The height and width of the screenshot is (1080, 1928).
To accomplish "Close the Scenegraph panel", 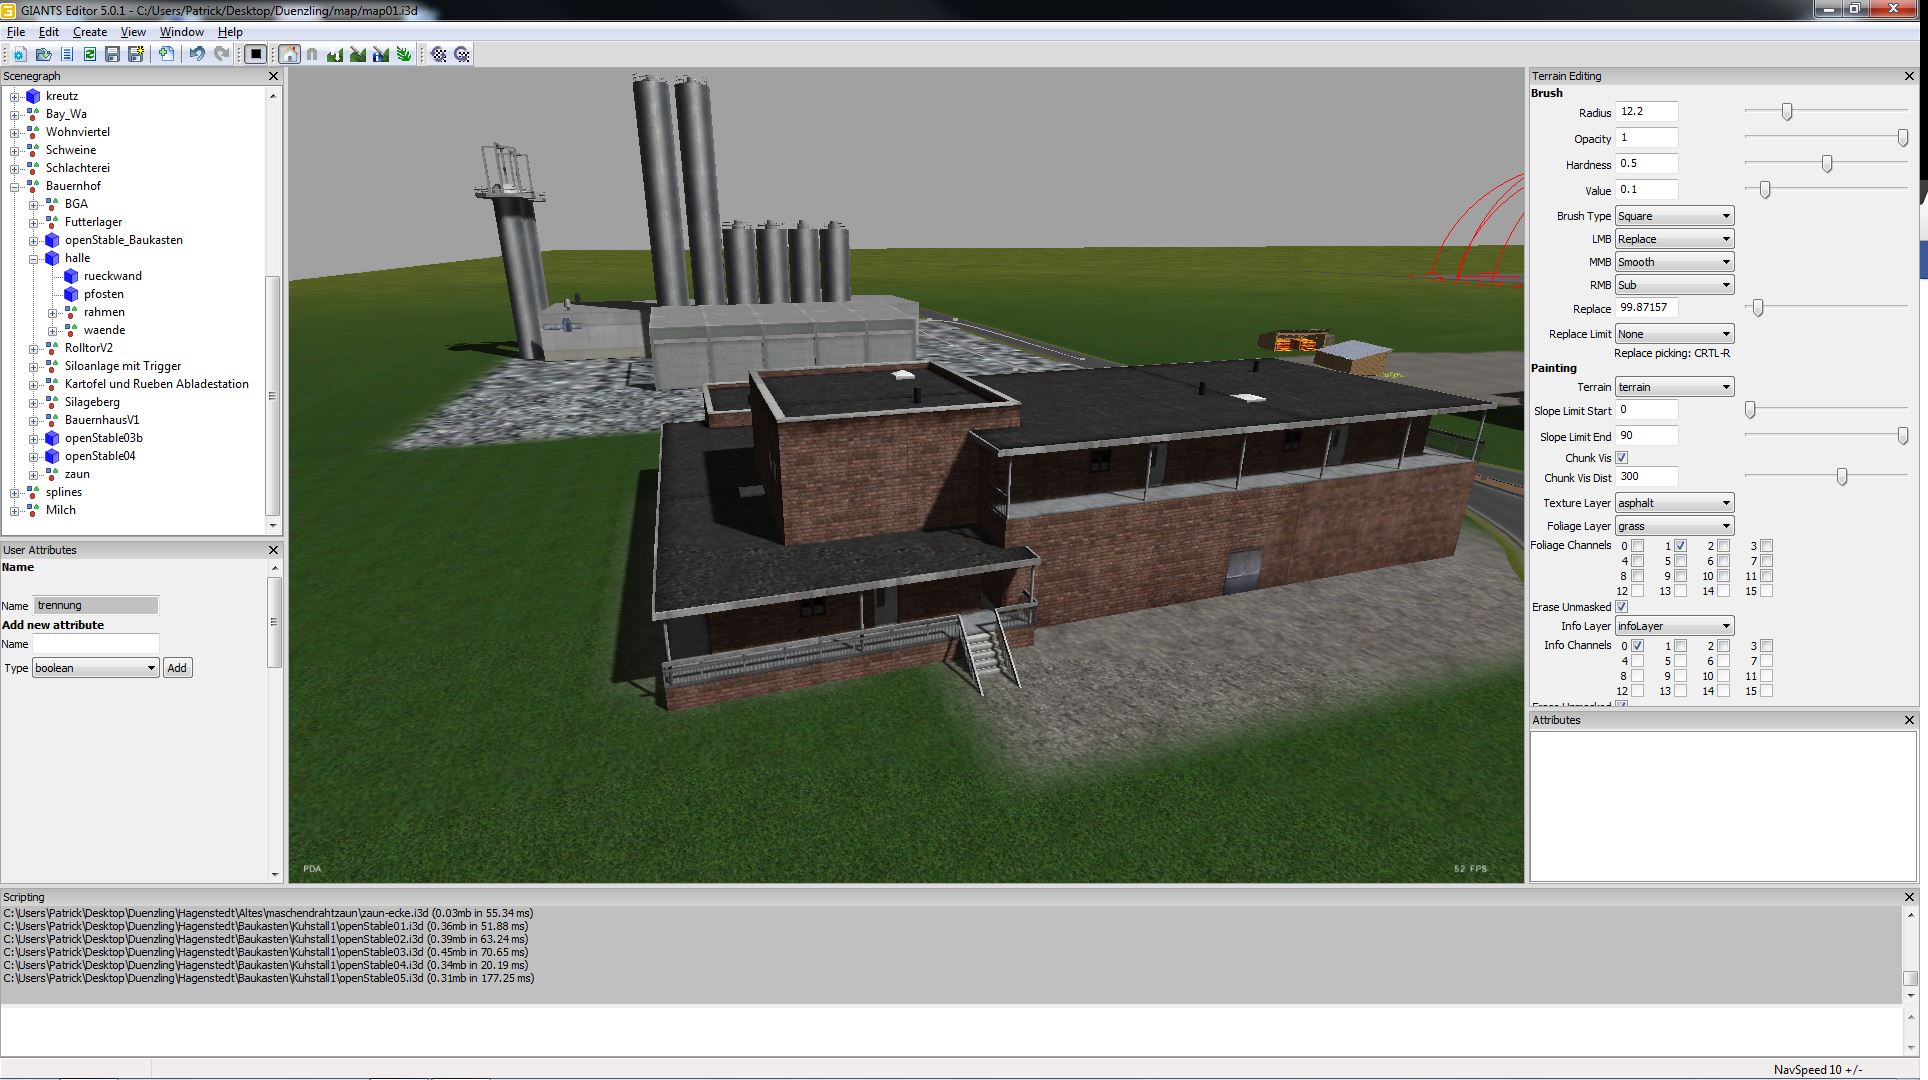I will point(274,76).
